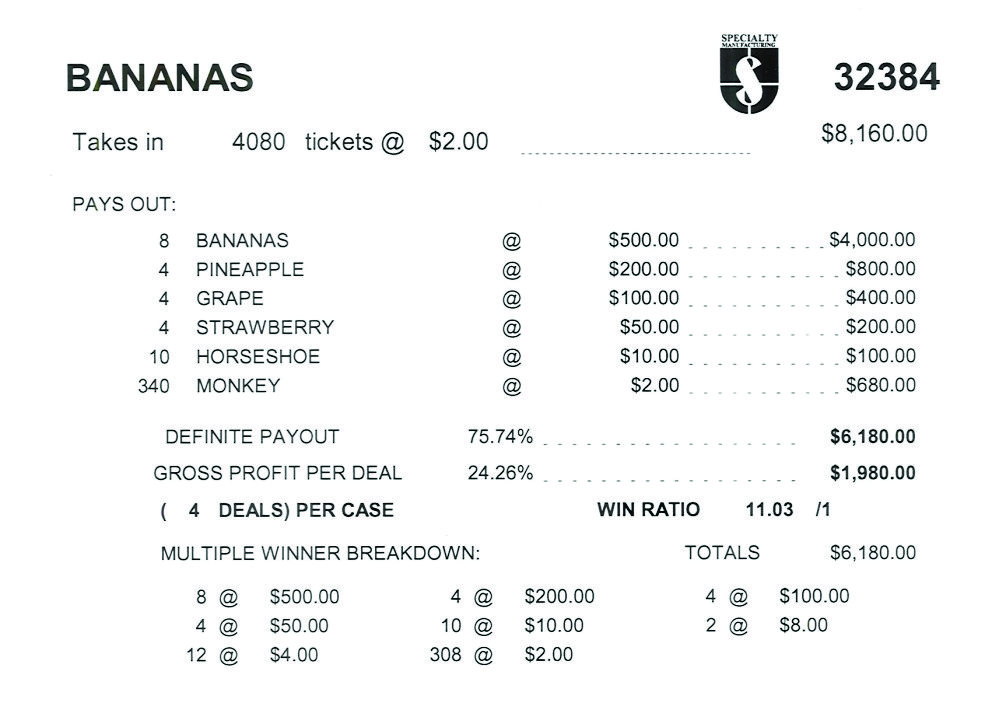Select the $1,980.00 gross profit amount
The width and height of the screenshot is (999, 710).
click(872, 473)
